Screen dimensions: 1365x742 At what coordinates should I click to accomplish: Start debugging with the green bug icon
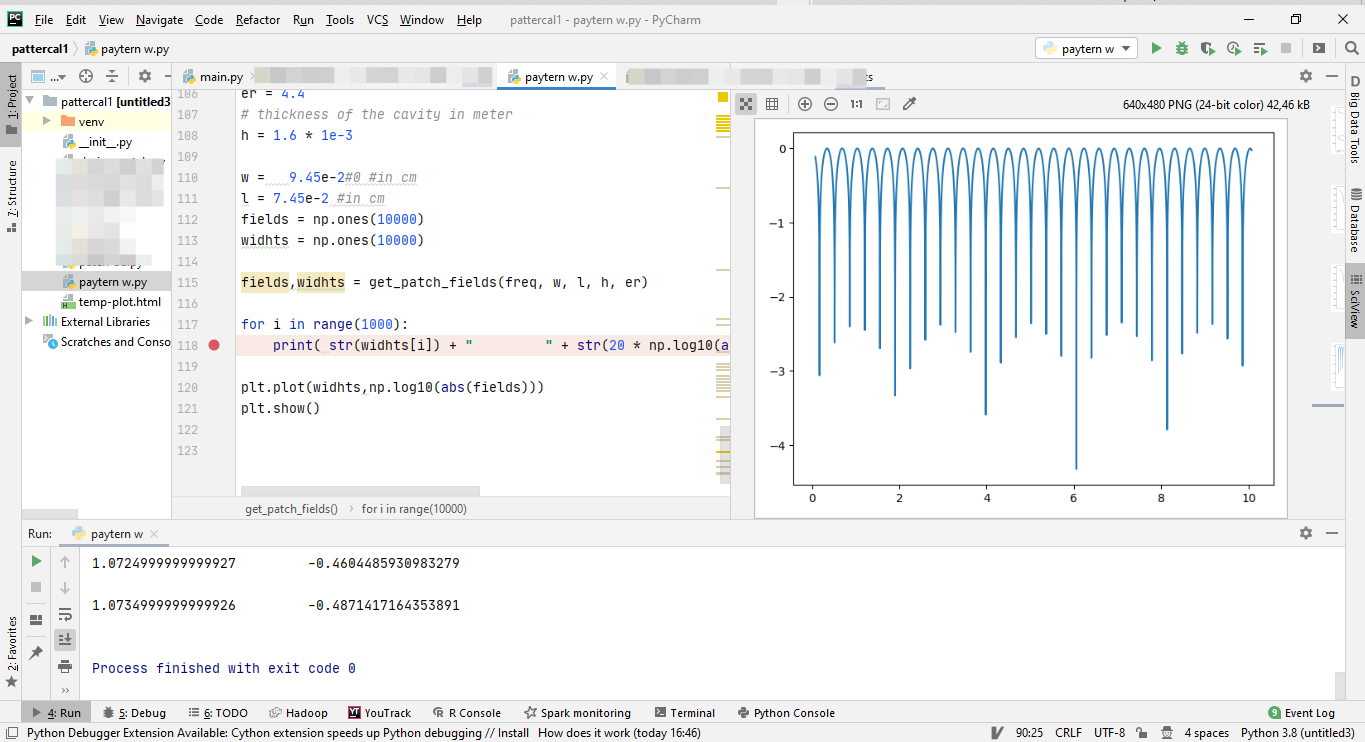[x=1182, y=48]
